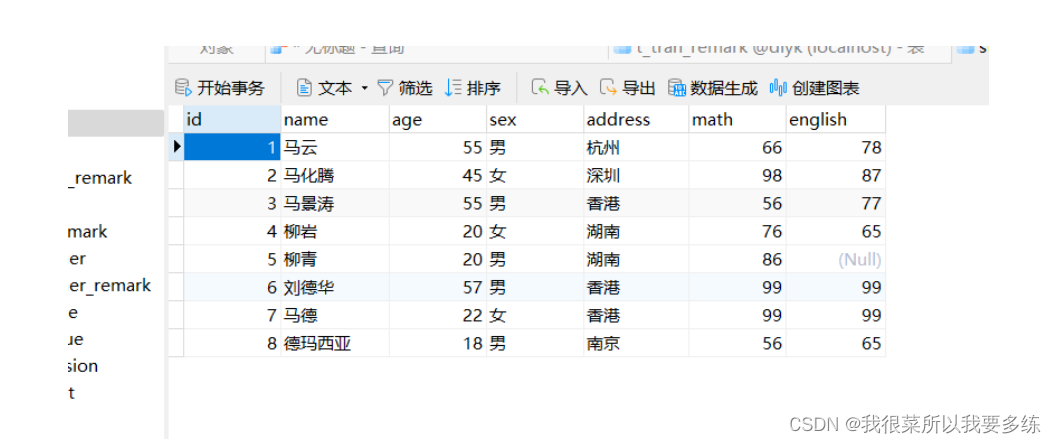
Task: Click the name cell 马化腾
Action: point(335,175)
